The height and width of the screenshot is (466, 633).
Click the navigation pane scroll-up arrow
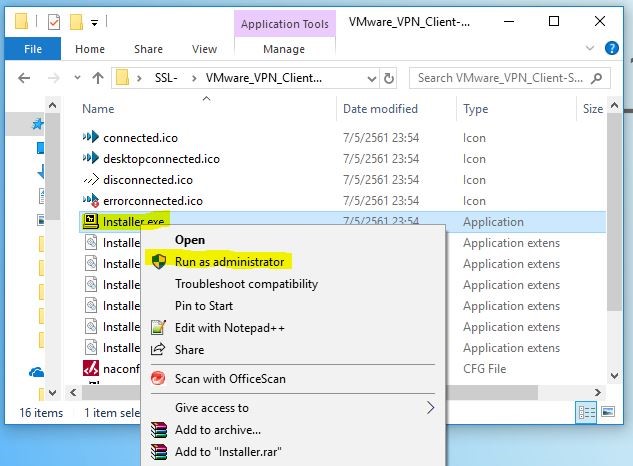pos(52,106)
